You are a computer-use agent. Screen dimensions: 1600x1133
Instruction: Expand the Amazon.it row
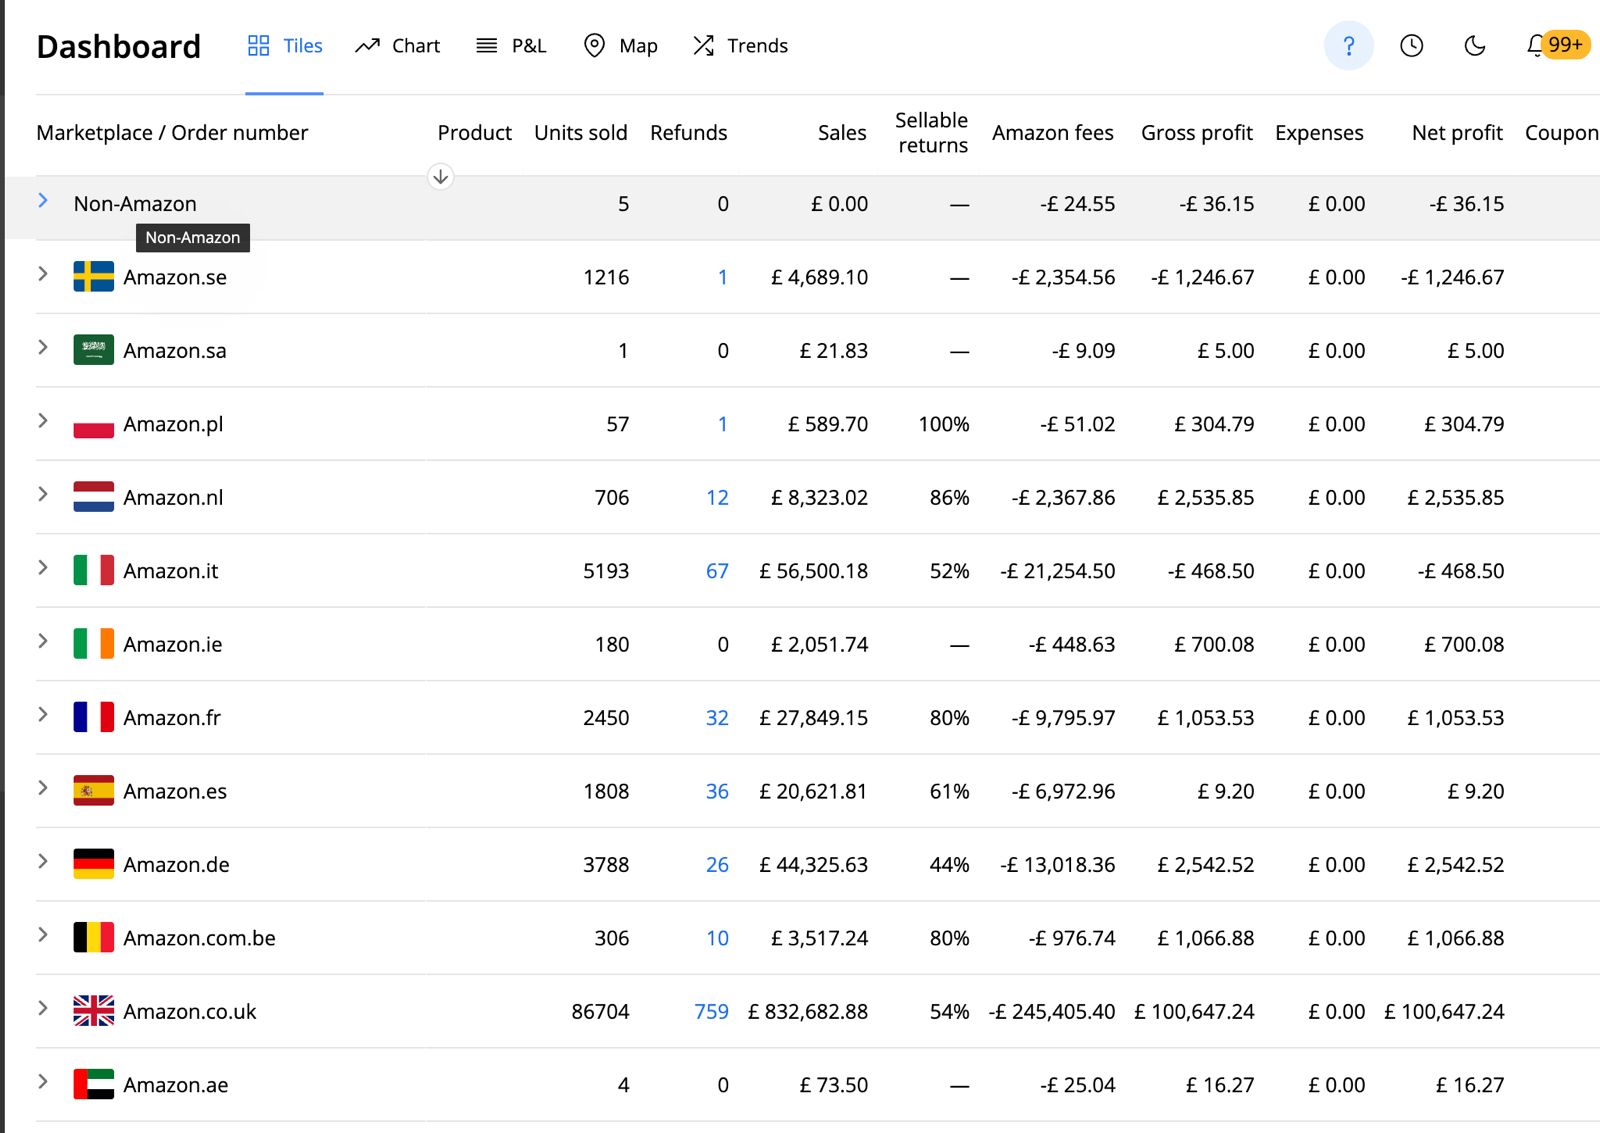click(x=43, y=568)
